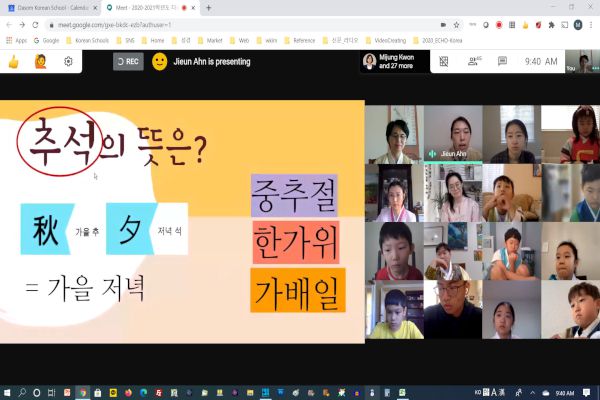Bookmark this page with star icon

click(456, 24)
